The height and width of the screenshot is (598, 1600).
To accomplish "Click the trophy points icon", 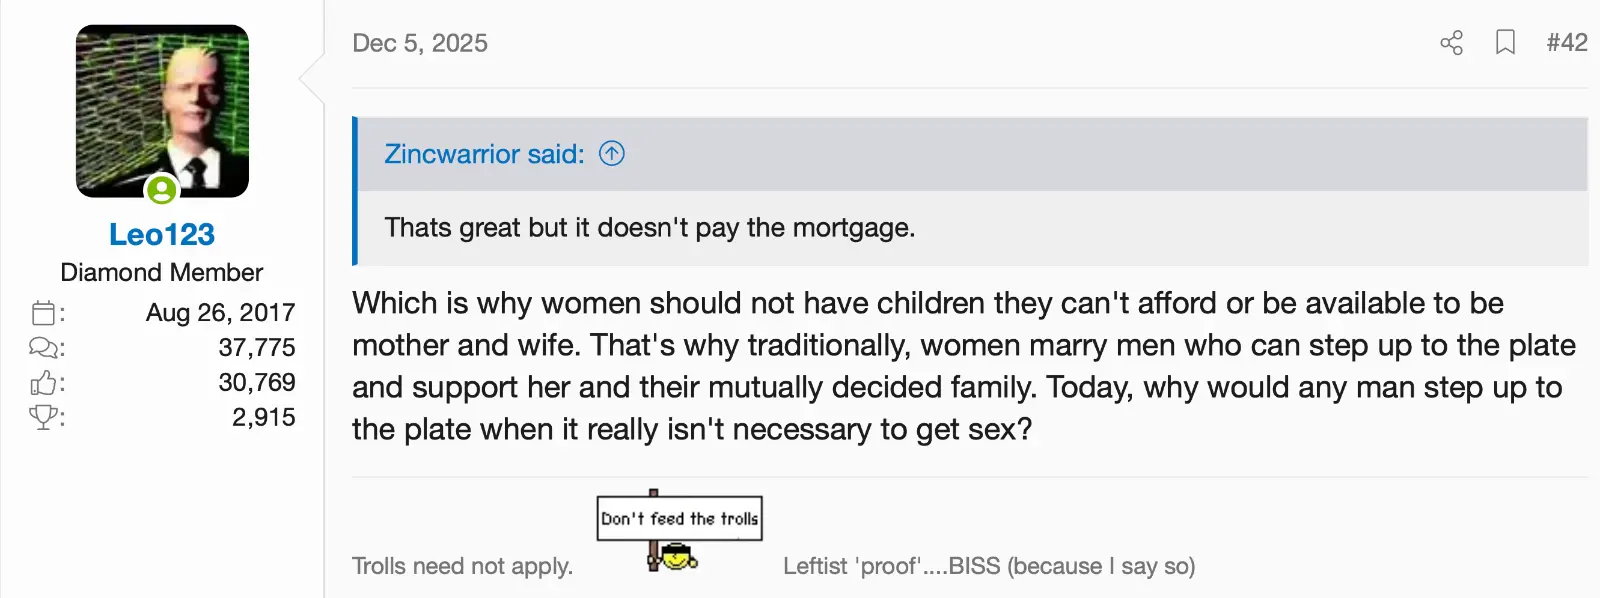I will (43, 417).
